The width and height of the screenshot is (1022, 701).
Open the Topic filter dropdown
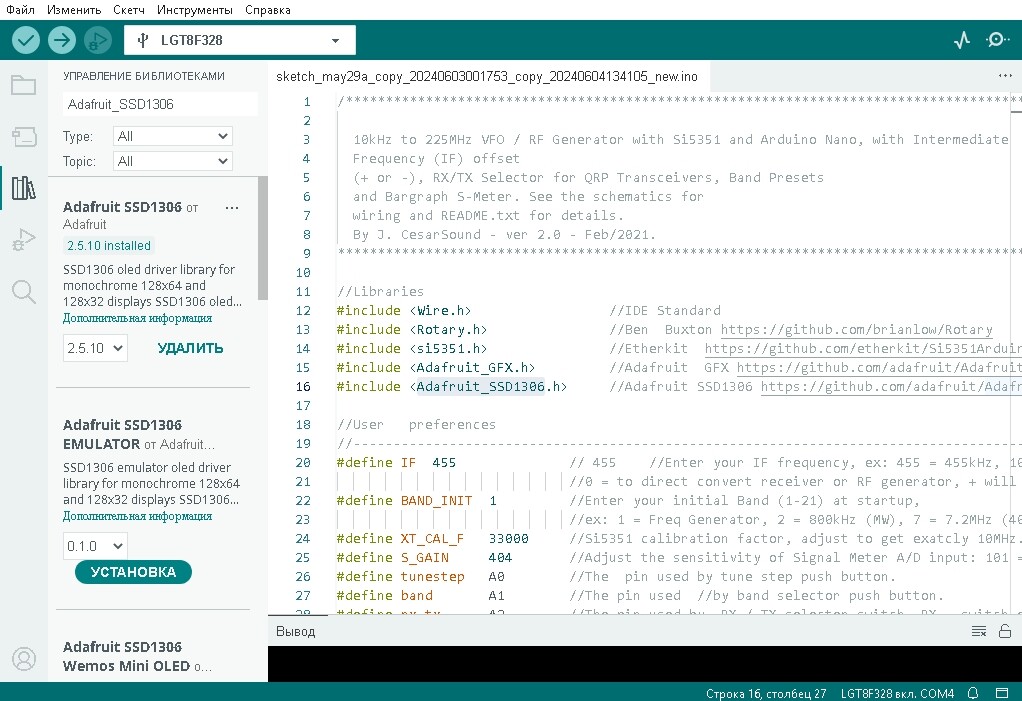[173, 161]
